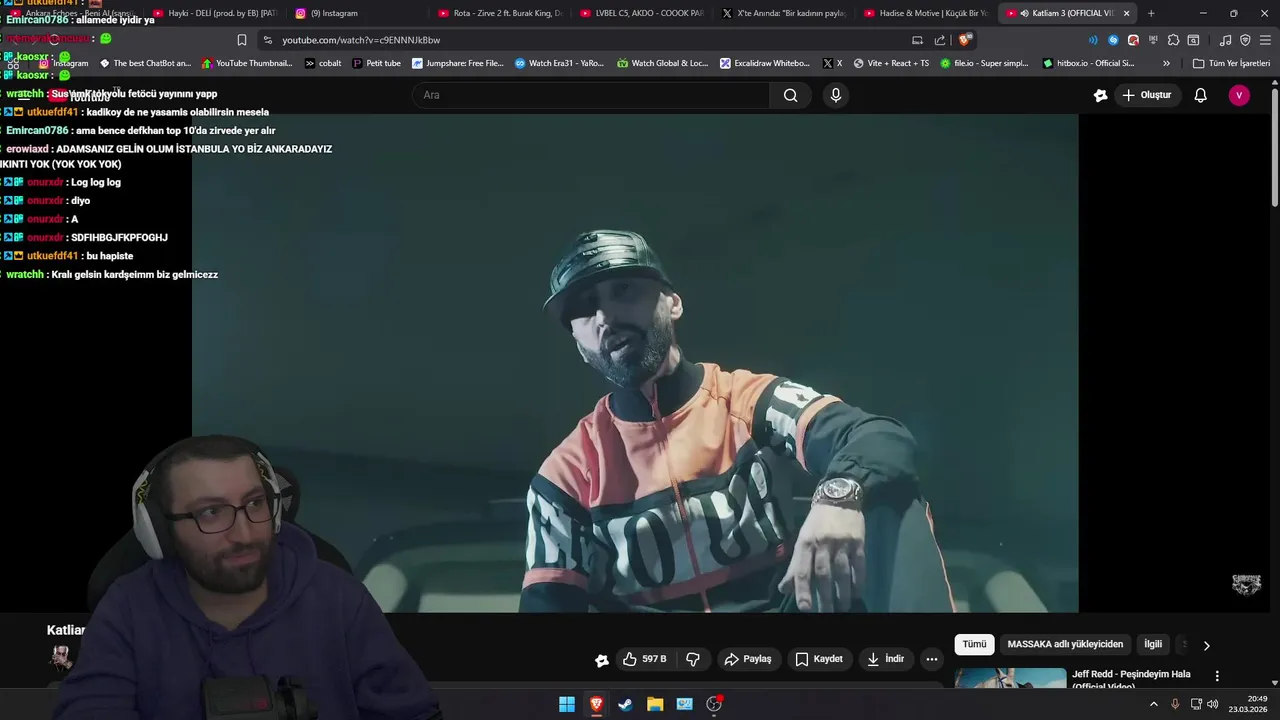Screen dimensions: 1280x720
Task: Open the media control music note icon
Action: coord(1225,40)
